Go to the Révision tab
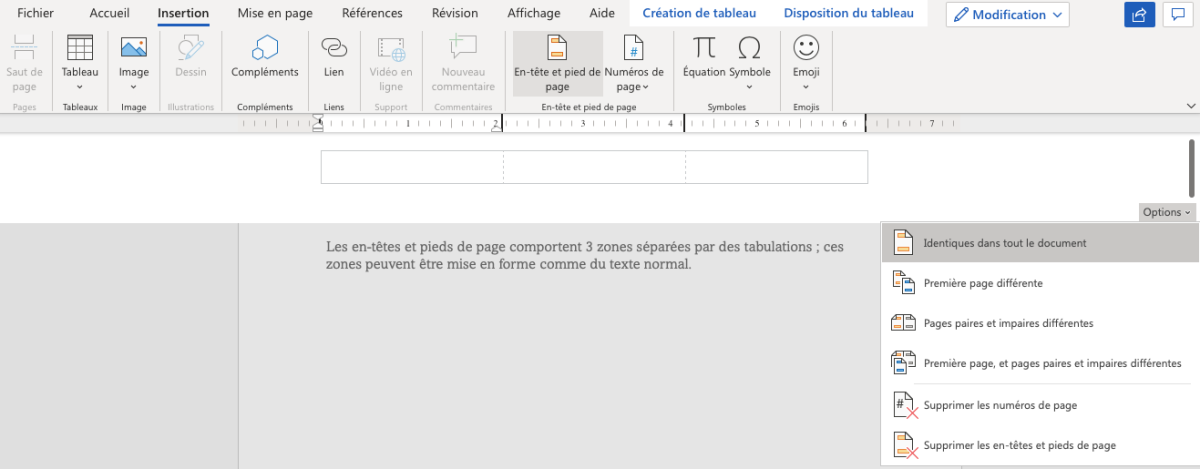 [455, 14]
